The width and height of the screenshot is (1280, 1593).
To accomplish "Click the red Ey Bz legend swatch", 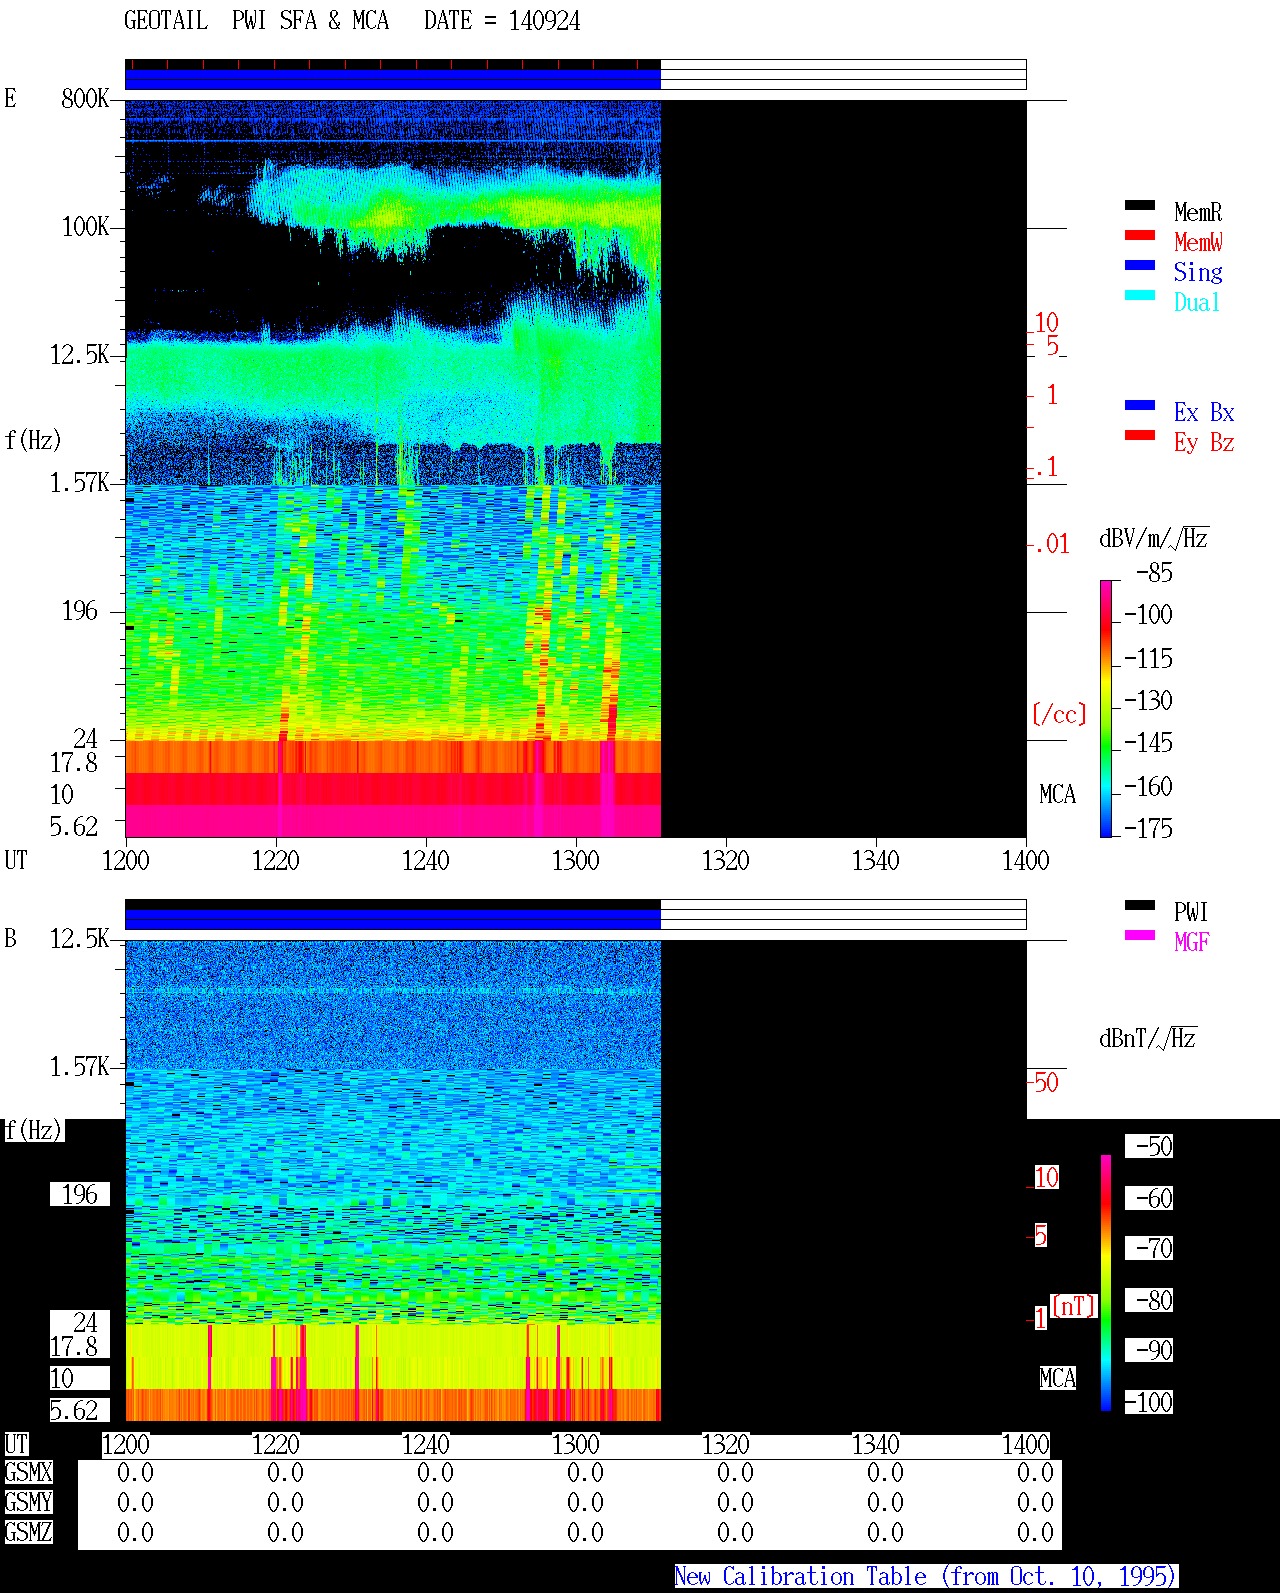I will 1140,435.
